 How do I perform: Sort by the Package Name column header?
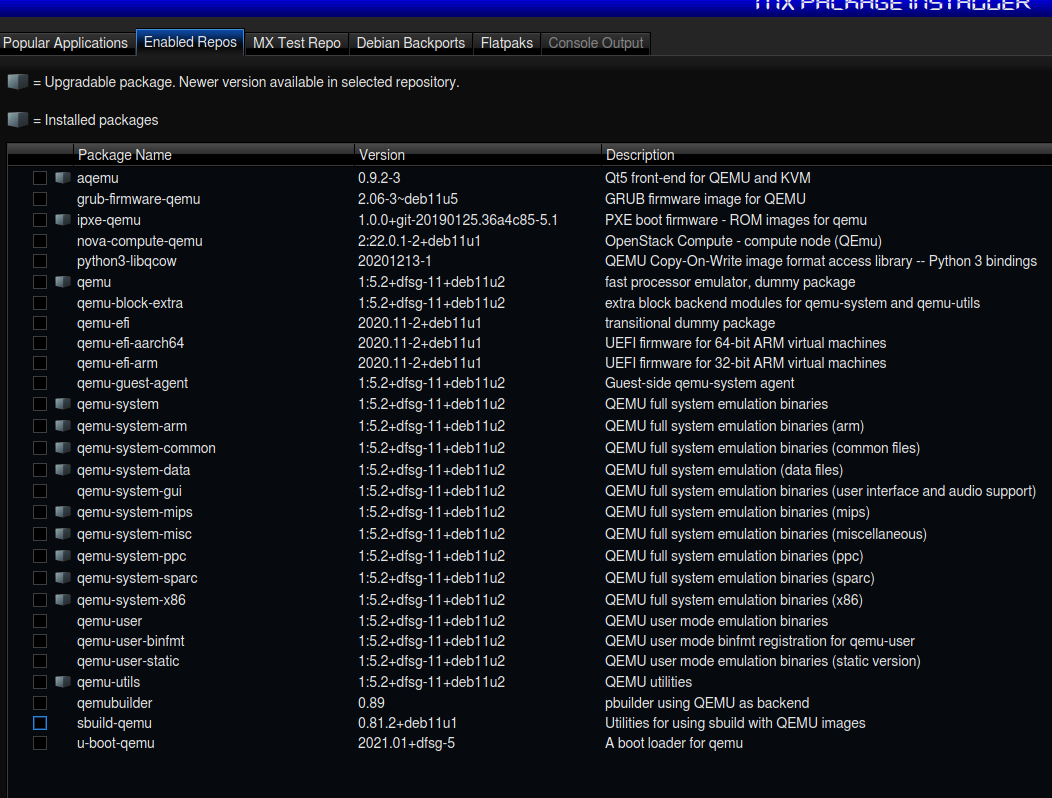pos(213,155)
